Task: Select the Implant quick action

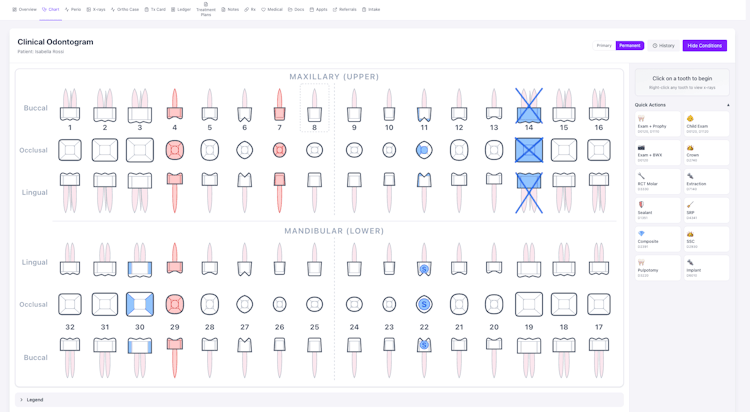Action: (x=706, y=267)
